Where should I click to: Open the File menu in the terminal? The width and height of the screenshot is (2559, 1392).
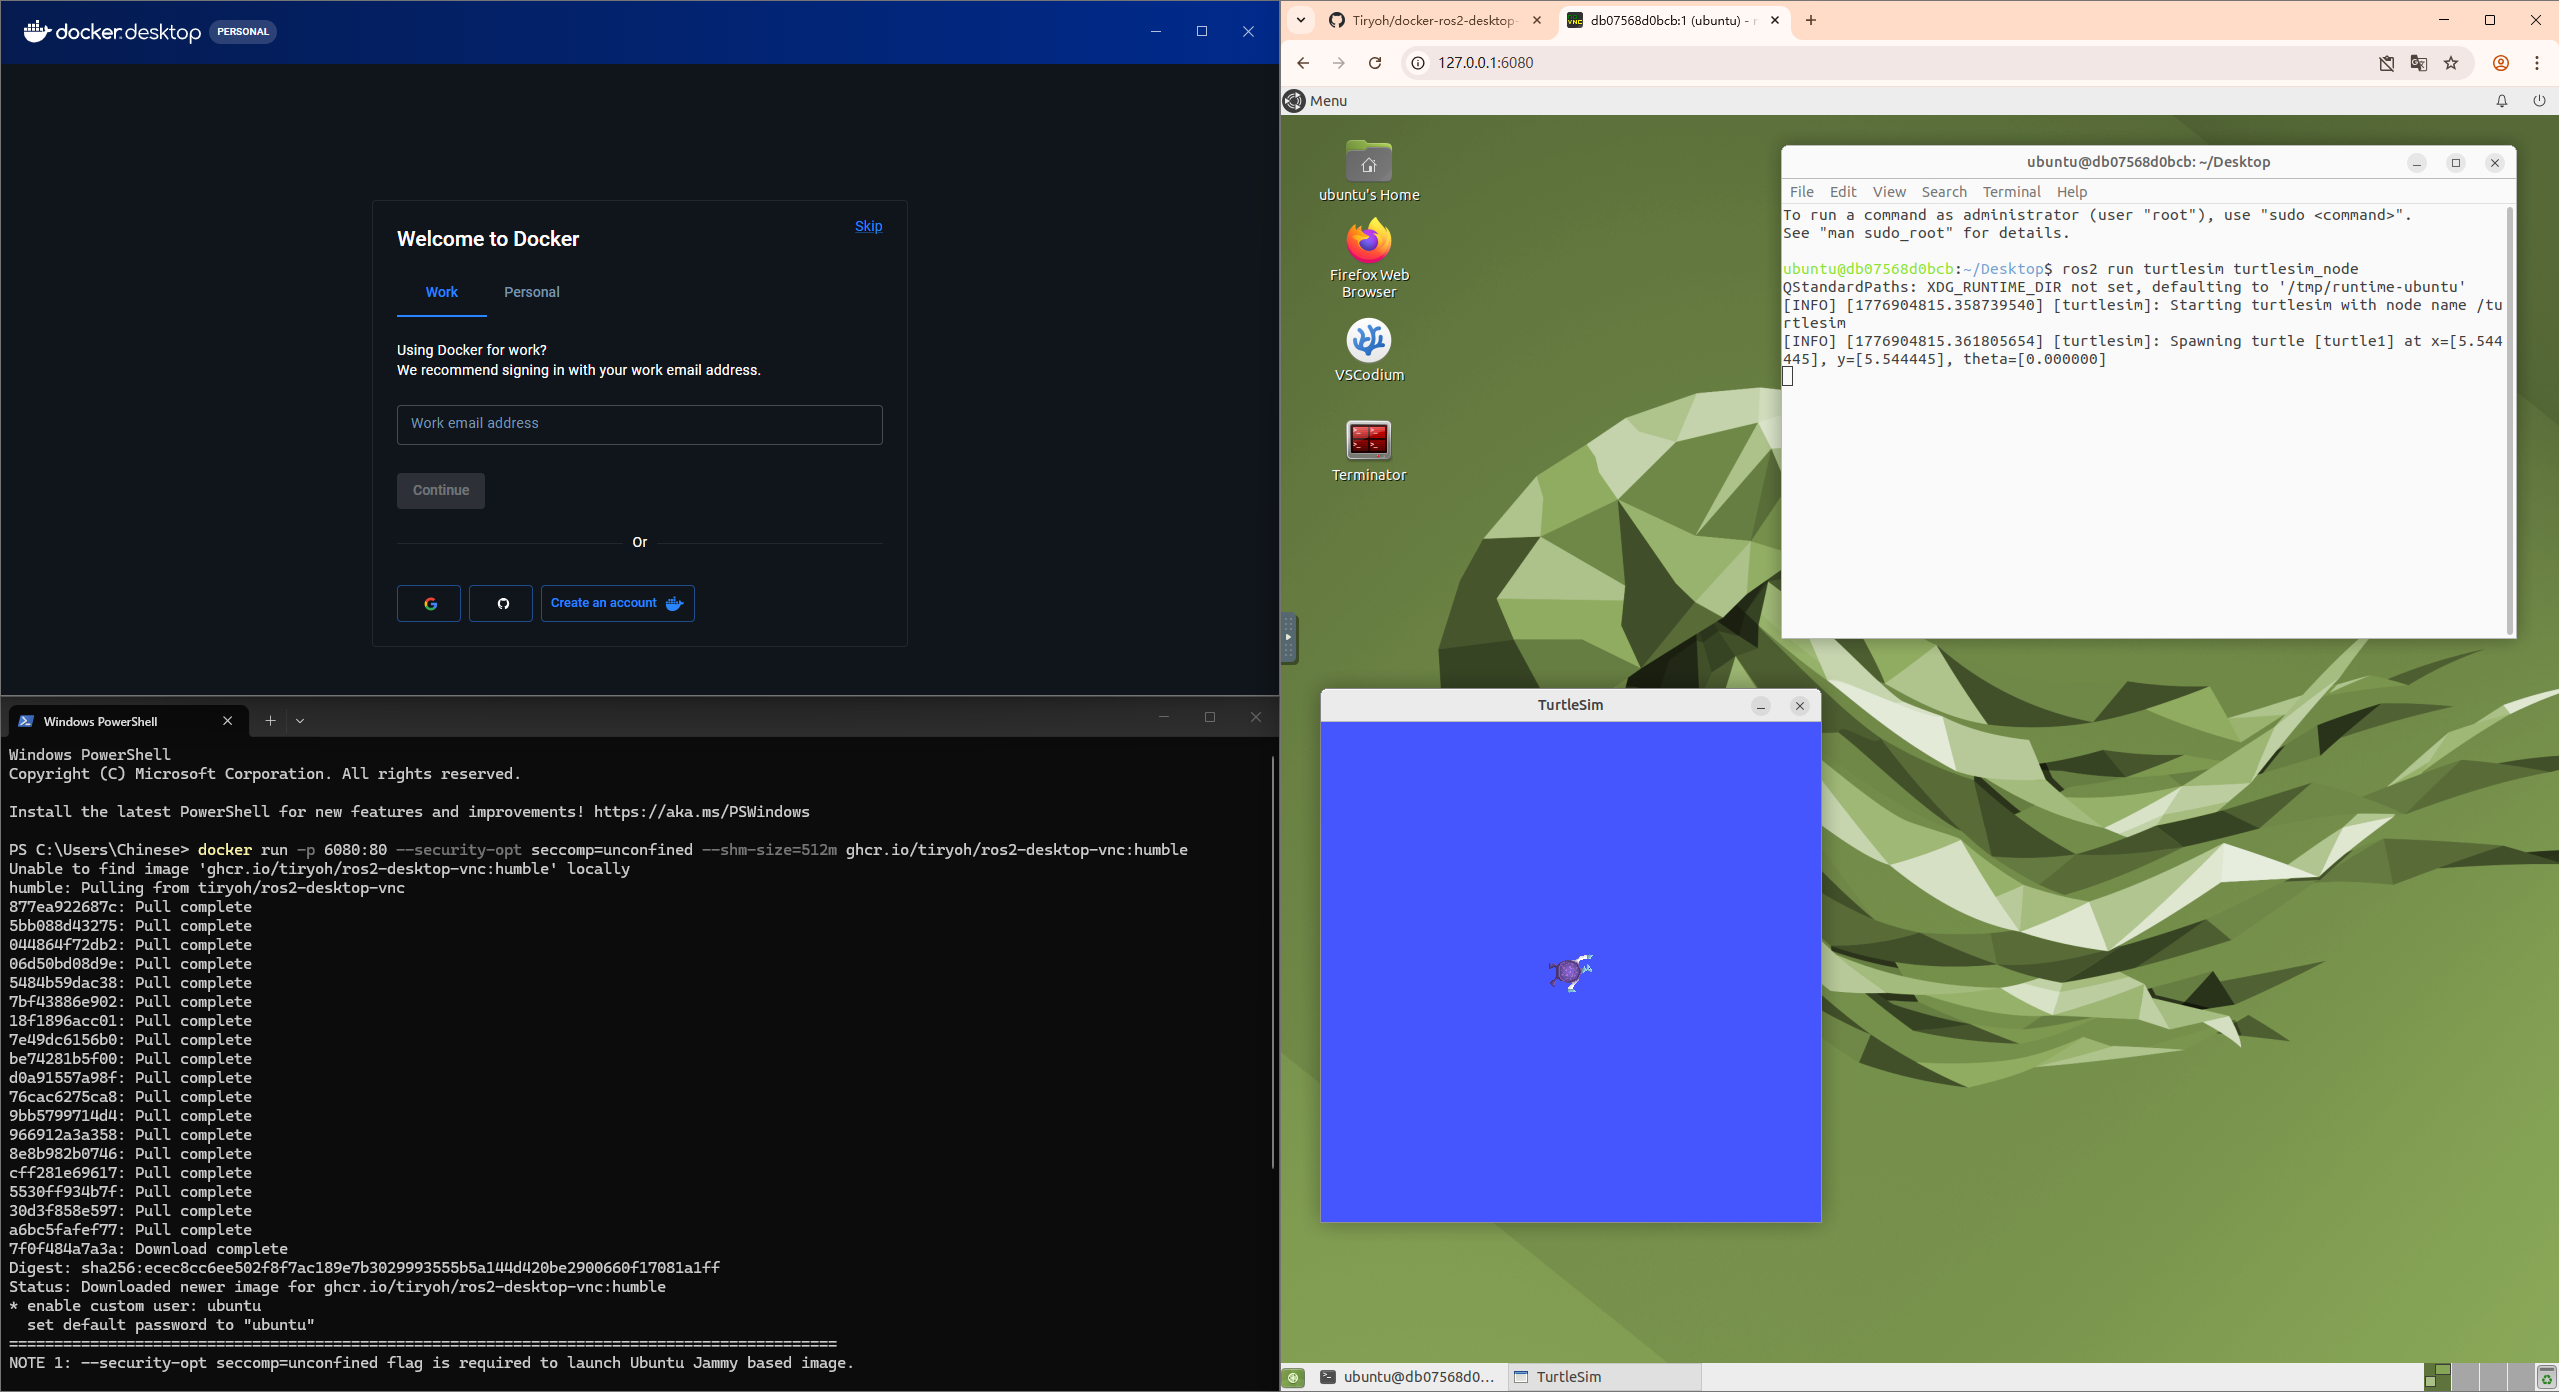[1801, 192]
